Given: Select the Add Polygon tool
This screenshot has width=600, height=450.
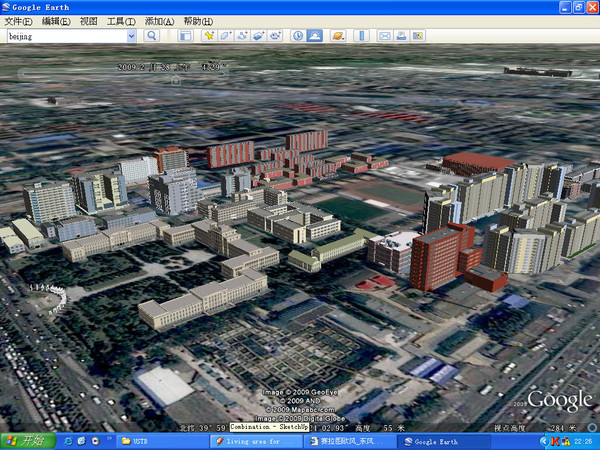Looking at the screenshot, I should pos(226,36).
